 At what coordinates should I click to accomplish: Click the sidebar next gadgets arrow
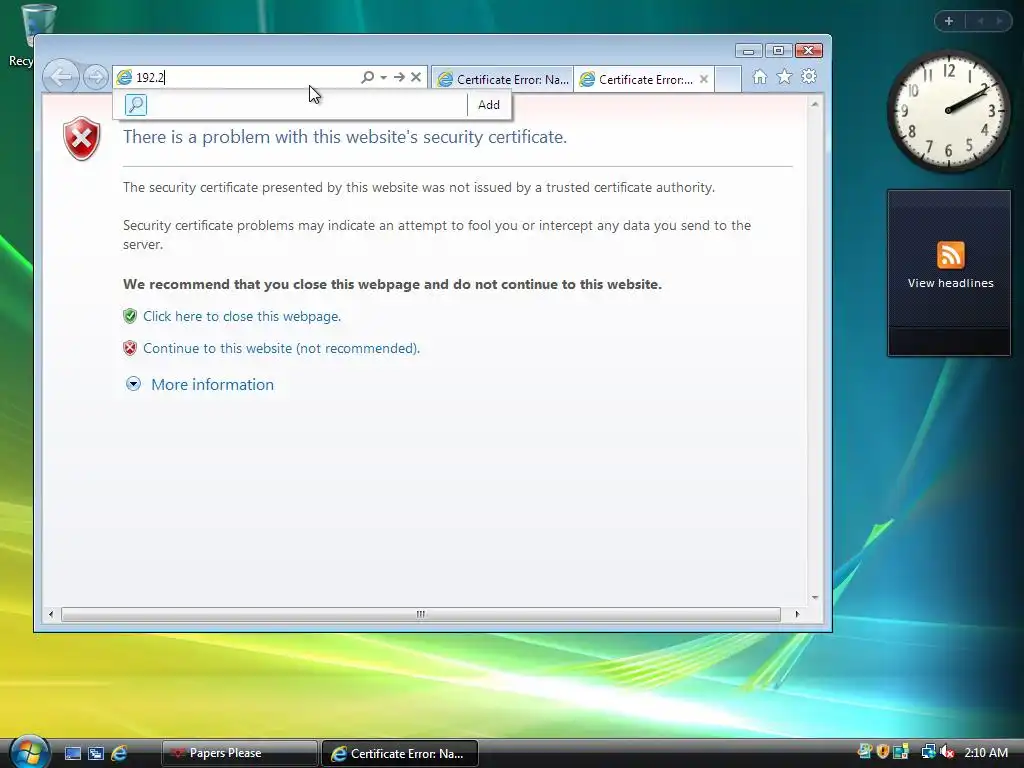point(999,21)
